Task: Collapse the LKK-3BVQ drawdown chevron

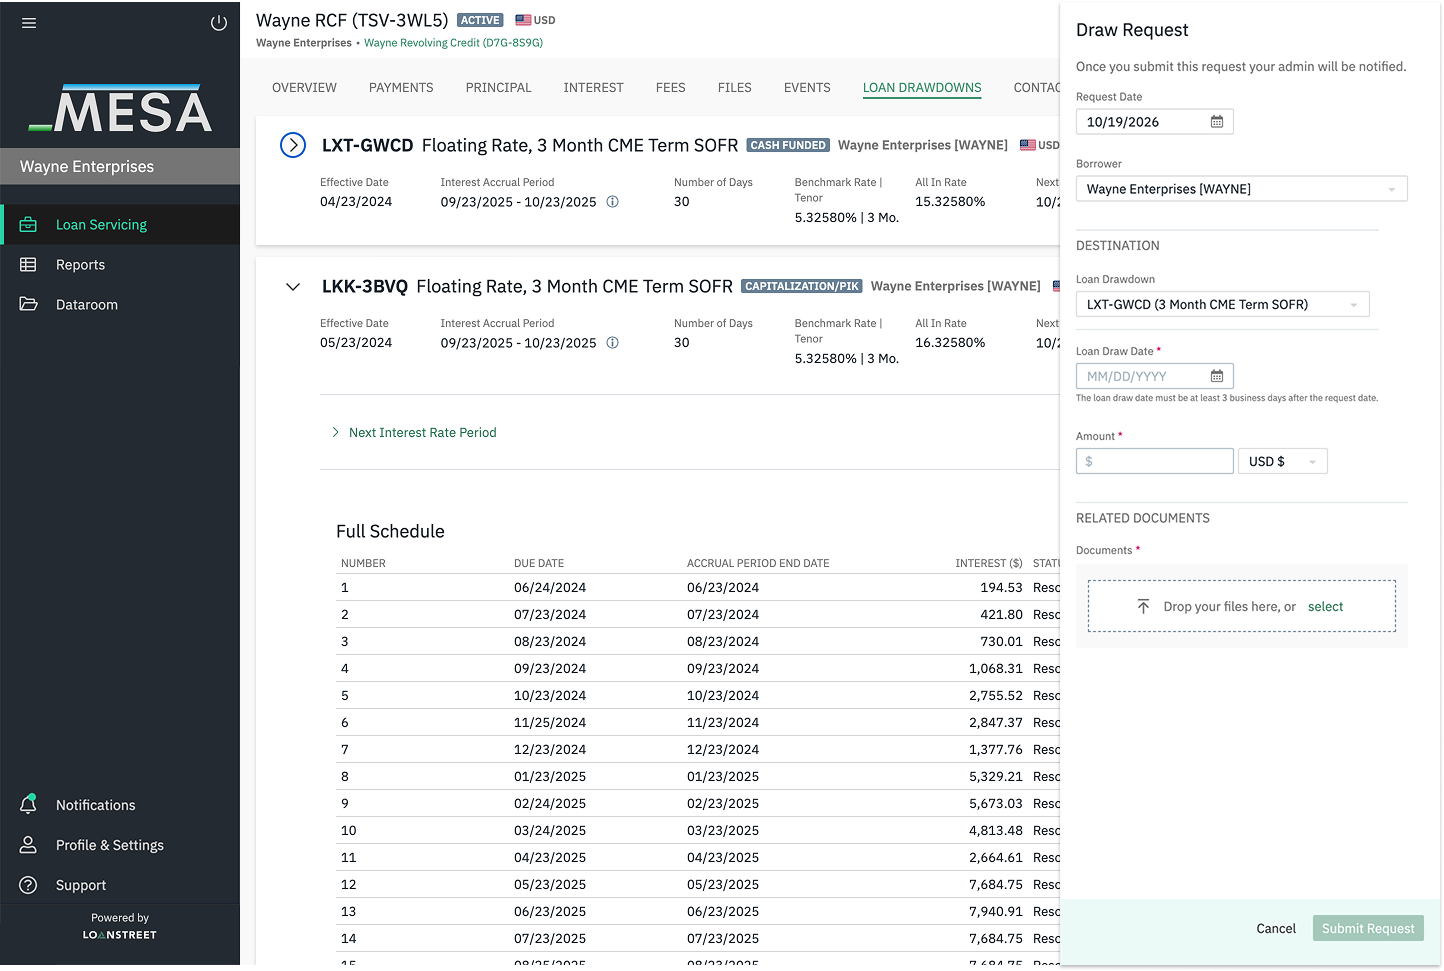Action: pyautogui.click(x=293, y=287)
